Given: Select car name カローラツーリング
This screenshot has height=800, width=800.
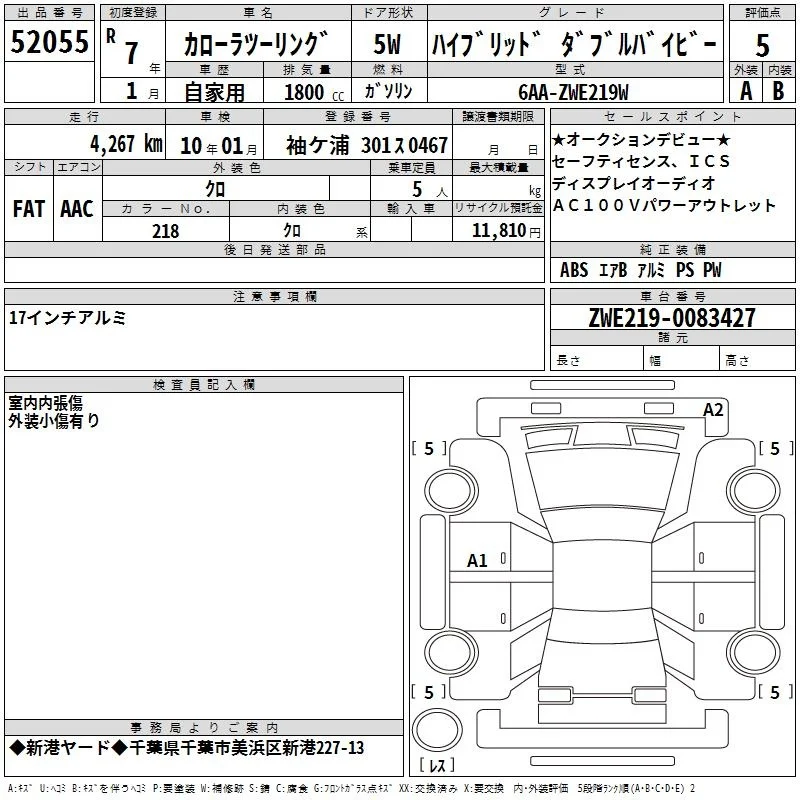Looking at the screenshot, I should (x=255, y=44).
